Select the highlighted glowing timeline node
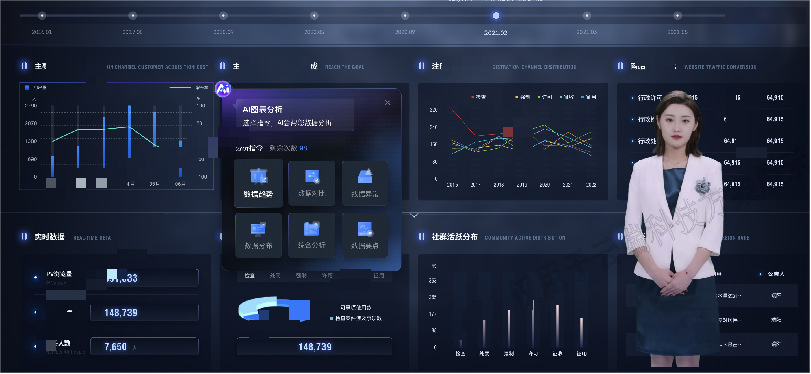811x374 pixels. click(x=495, y=16)
